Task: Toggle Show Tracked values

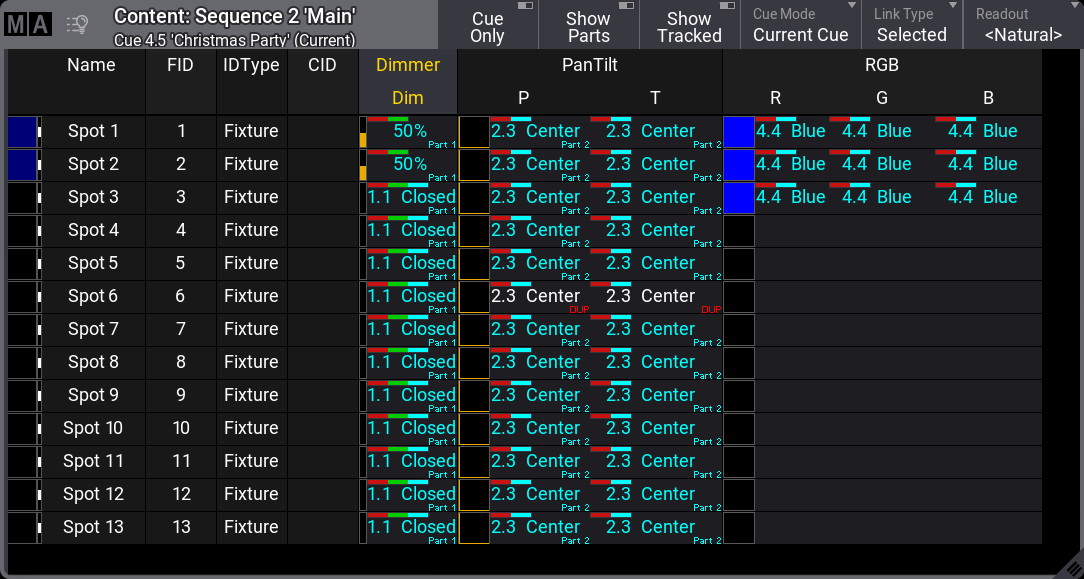Action: click(x=689, y=26)
